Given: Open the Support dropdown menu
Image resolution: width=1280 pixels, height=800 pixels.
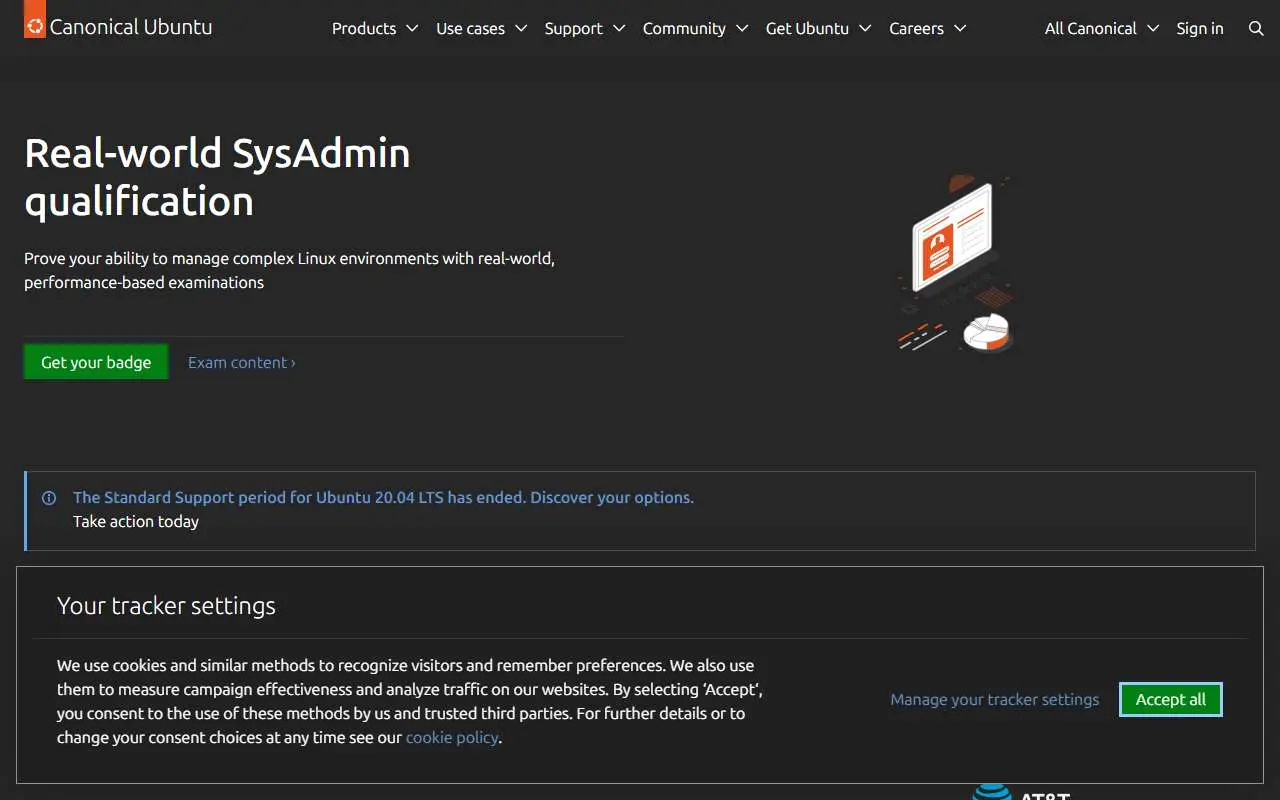Looking at the screenshot, I should coord(585,28).
